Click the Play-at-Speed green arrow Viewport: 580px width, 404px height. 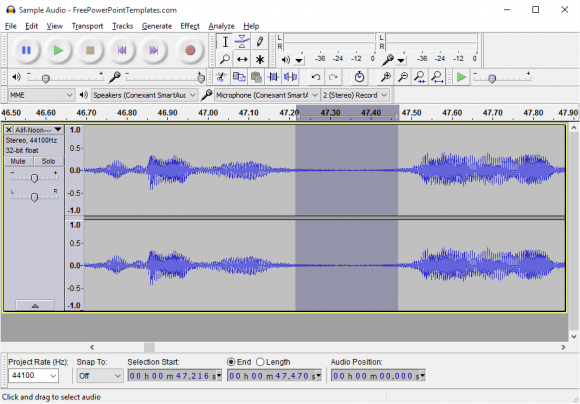coord(461,77)
